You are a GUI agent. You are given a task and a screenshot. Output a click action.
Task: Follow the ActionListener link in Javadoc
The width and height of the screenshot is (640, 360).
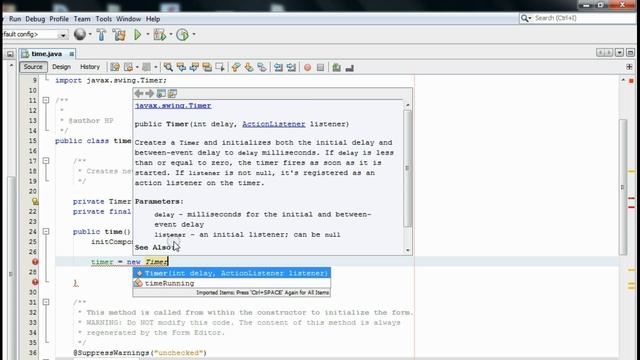click(273, 124)
